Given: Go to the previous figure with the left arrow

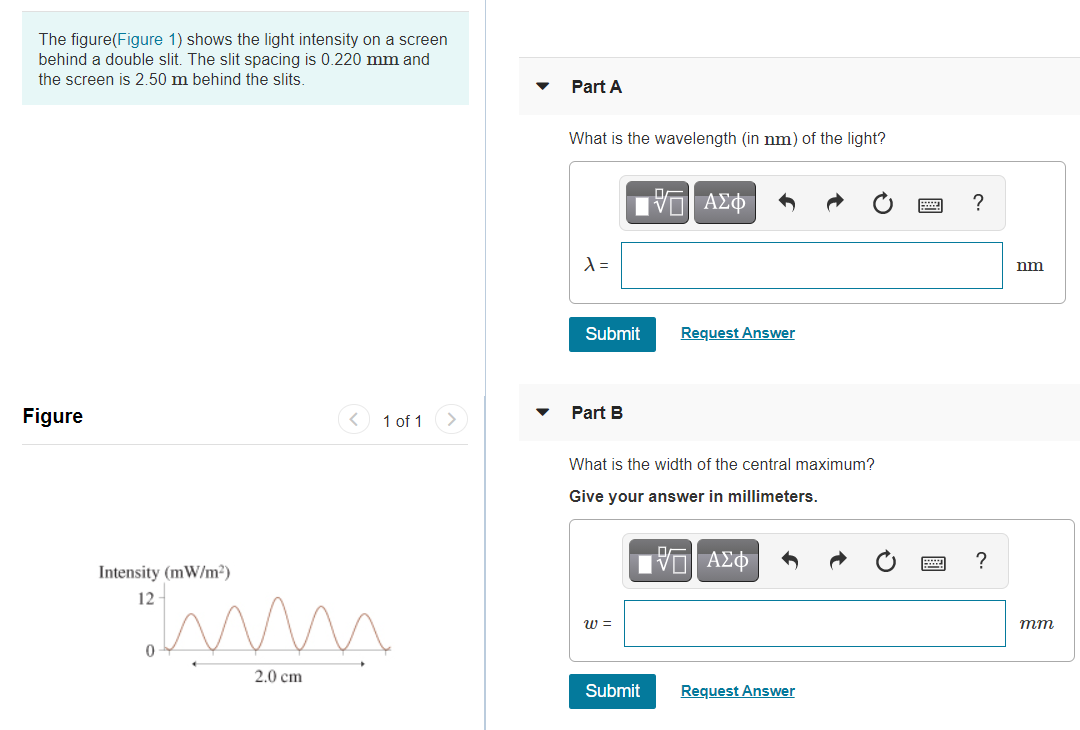Looking at the screenshot, I should [353, 420].
